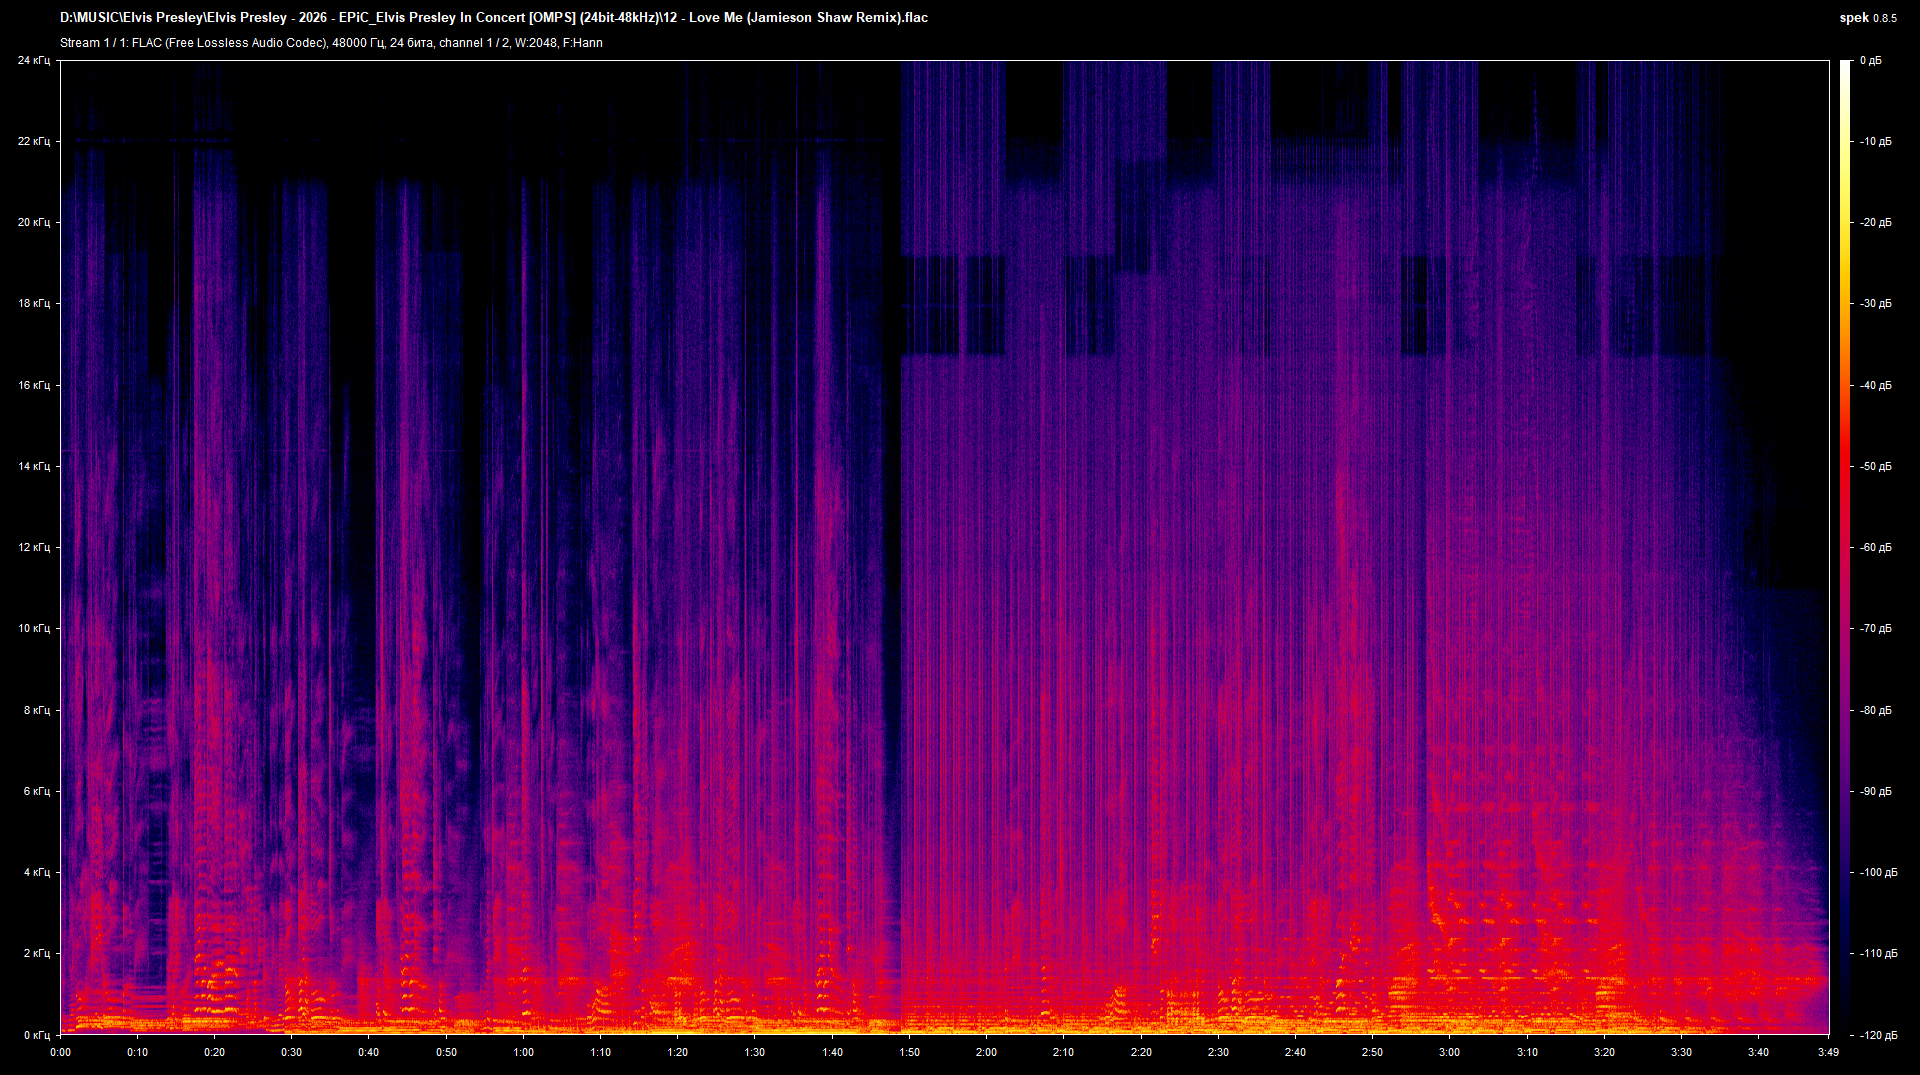Click the 6 кГц frequency axis label

(36, 792)
